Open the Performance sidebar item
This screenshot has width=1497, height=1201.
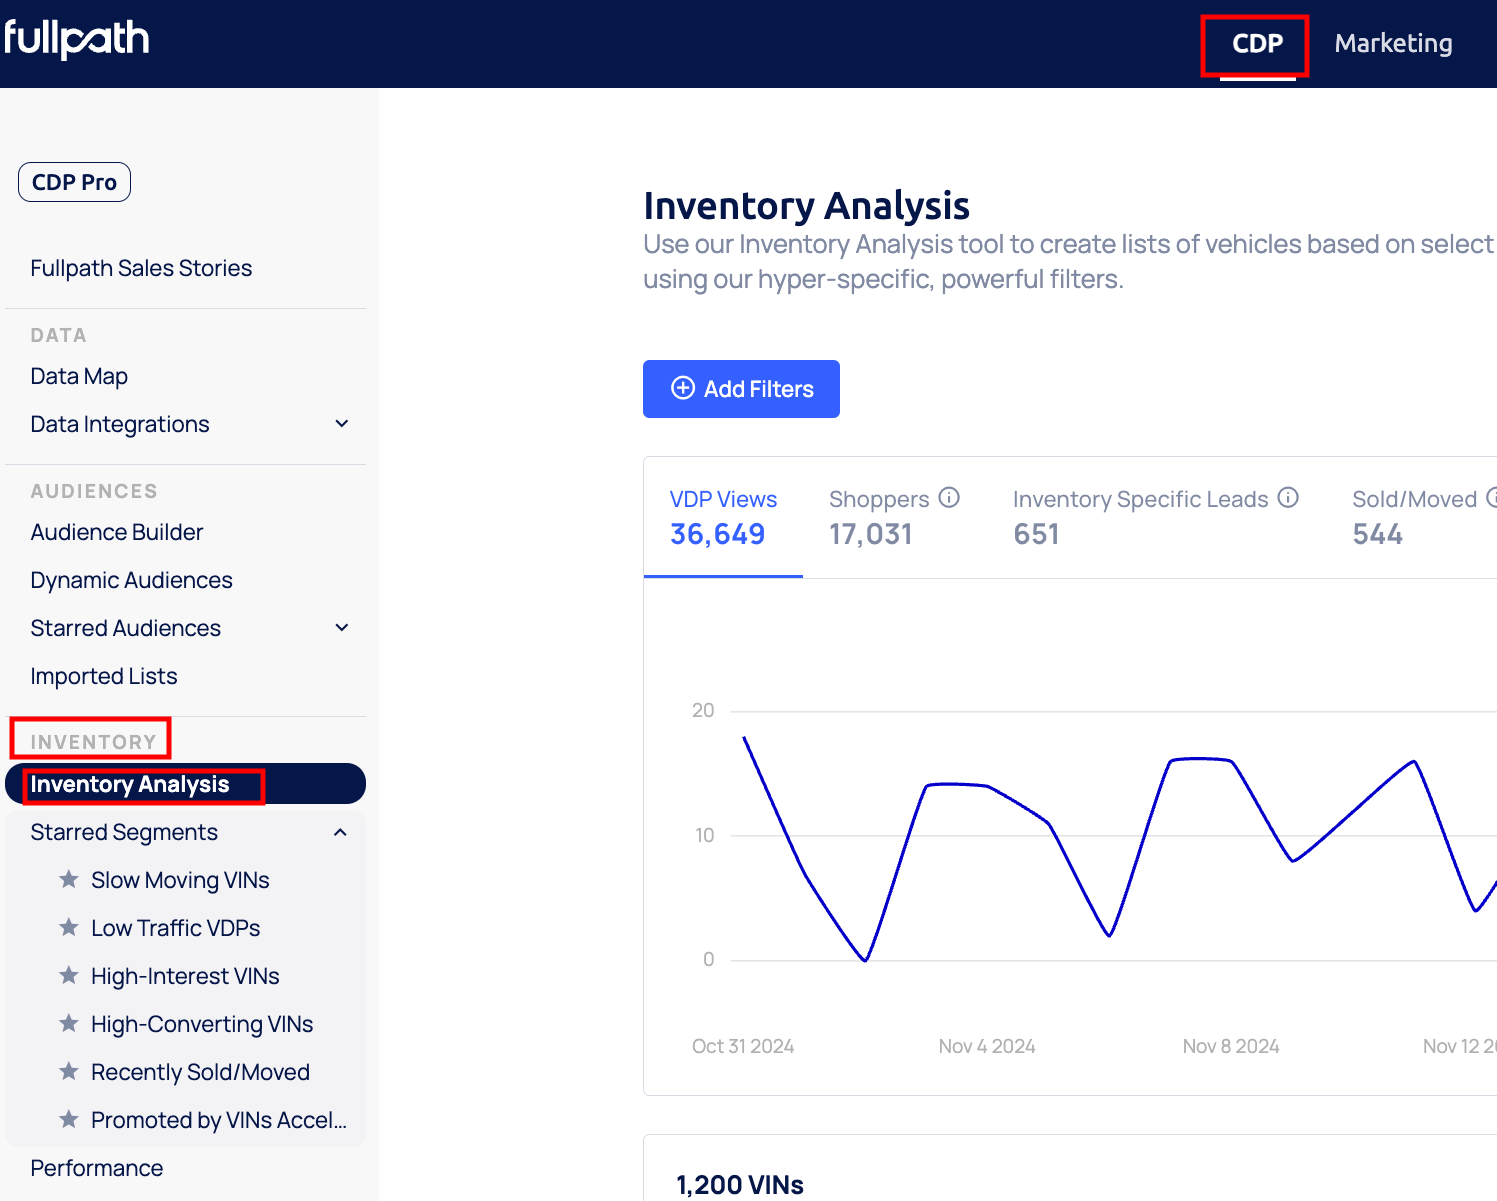(97, 1168)
